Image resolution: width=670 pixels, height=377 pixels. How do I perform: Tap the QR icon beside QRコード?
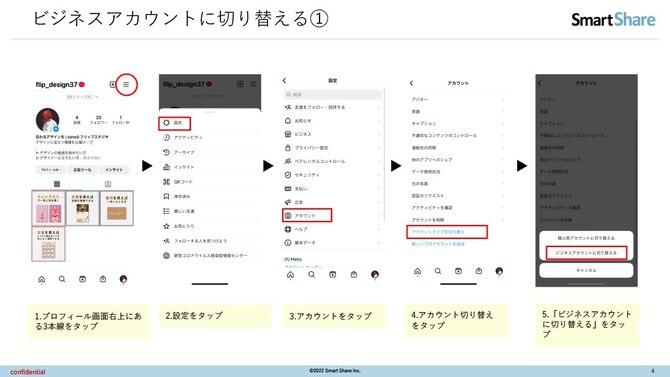pyautogui.click(x=166, y=182)
